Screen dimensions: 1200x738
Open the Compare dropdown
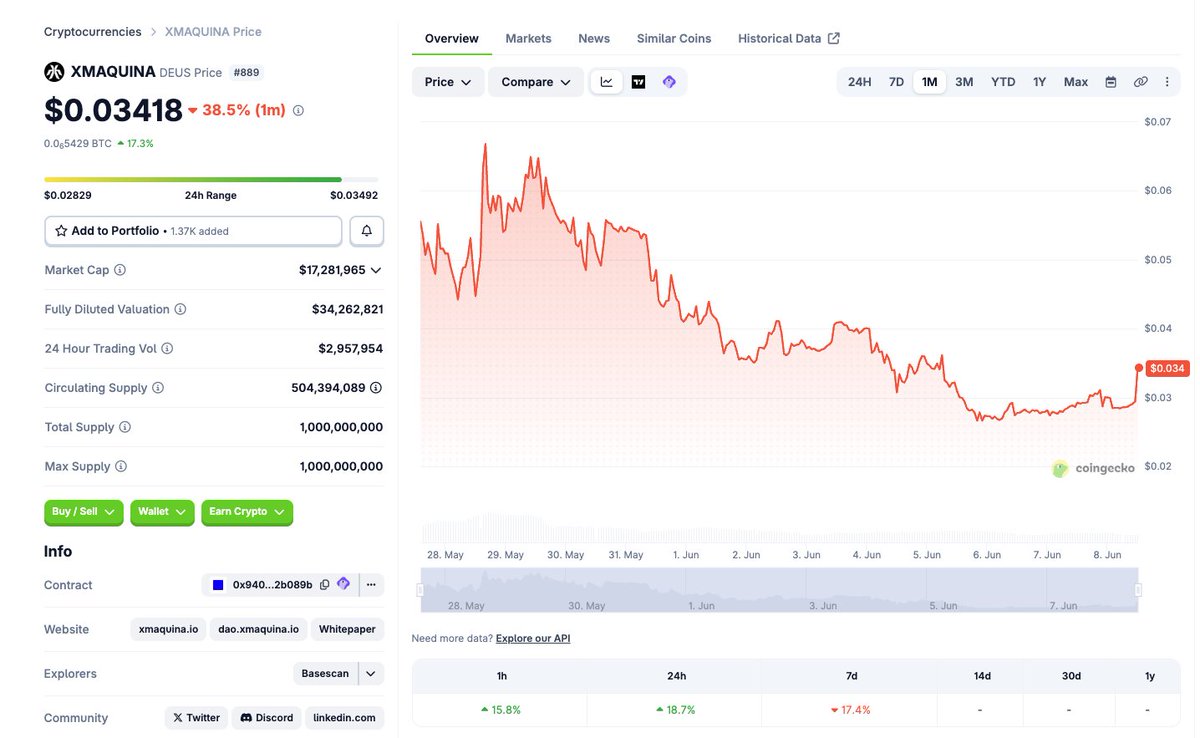[x=536, y=82]
